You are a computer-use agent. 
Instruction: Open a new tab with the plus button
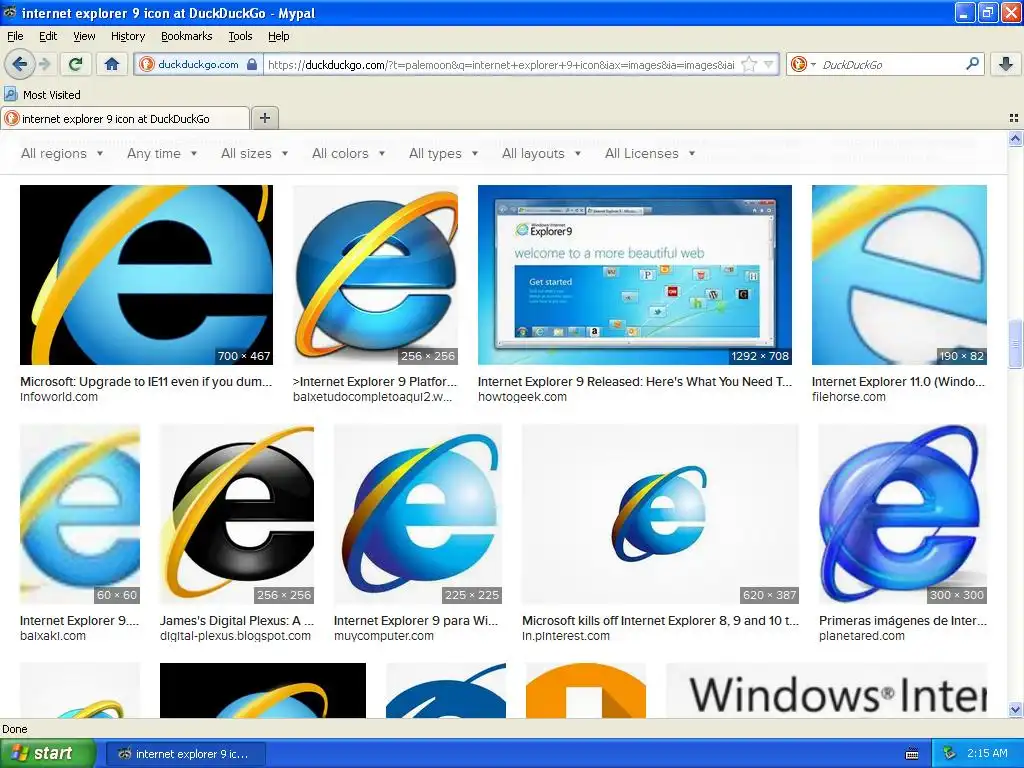pyautogui.click(x=264, y=118)
